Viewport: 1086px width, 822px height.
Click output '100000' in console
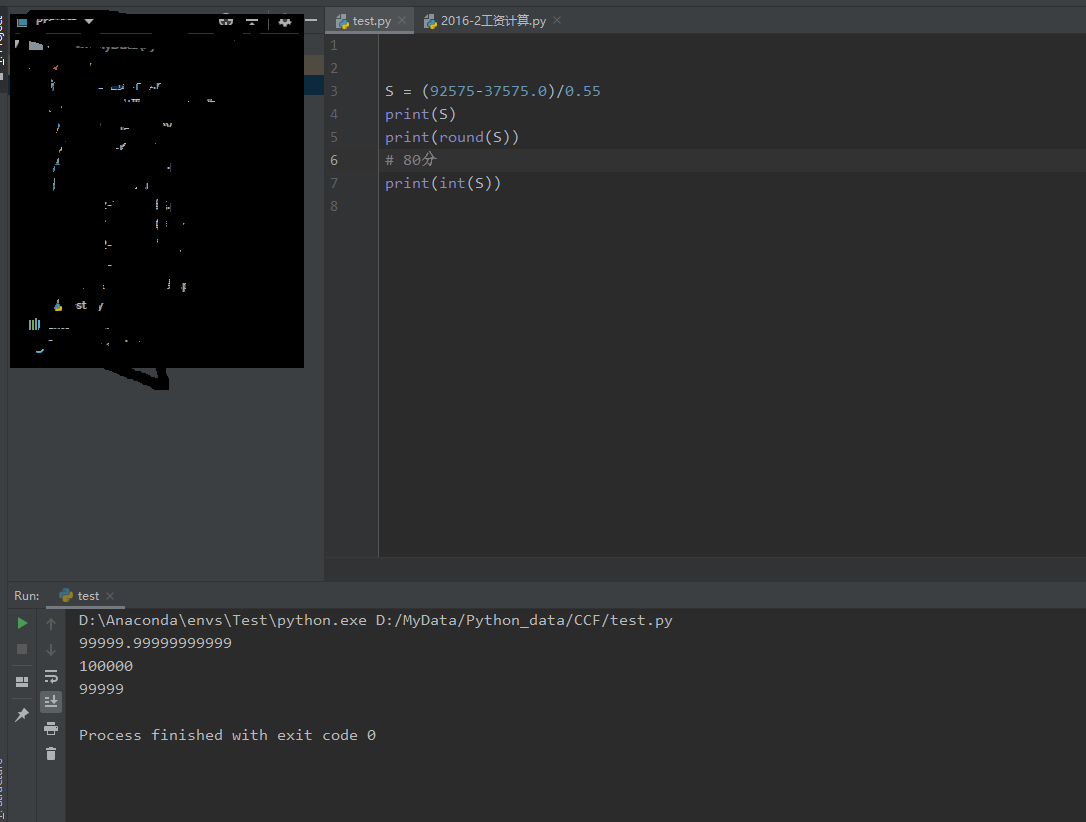click(105, 666)
